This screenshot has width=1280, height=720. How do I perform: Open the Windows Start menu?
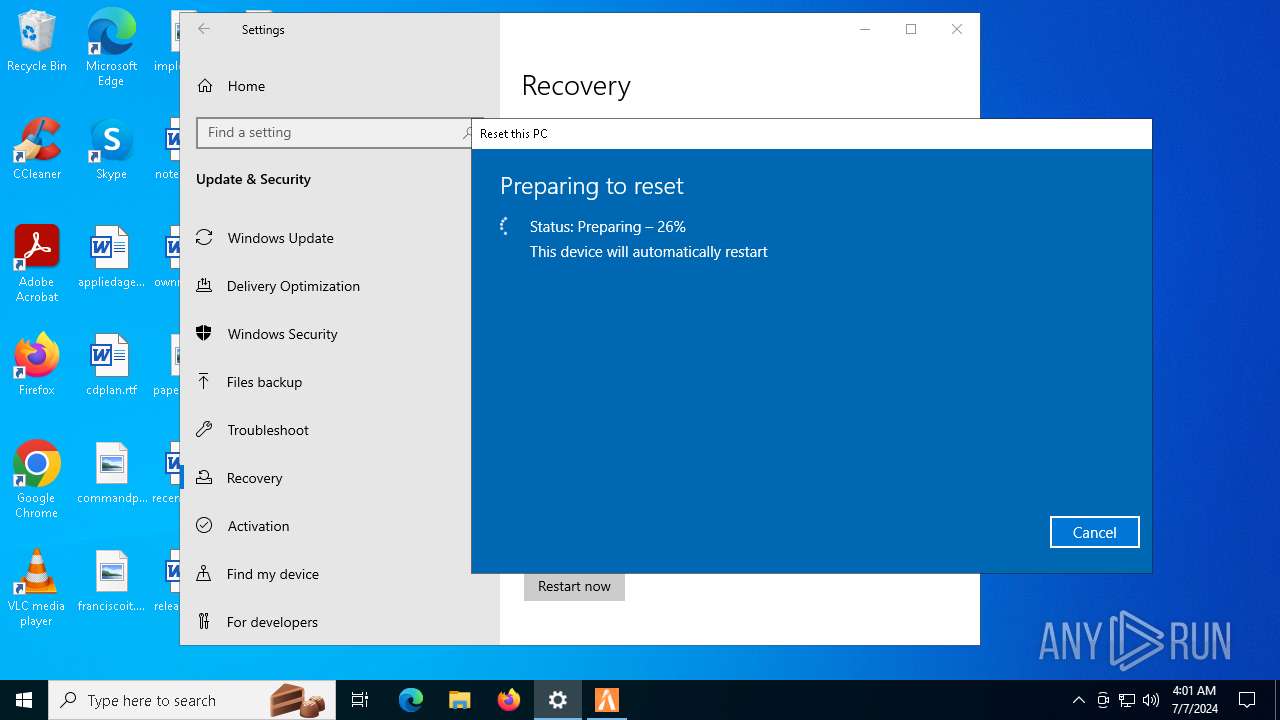(24, 700)
